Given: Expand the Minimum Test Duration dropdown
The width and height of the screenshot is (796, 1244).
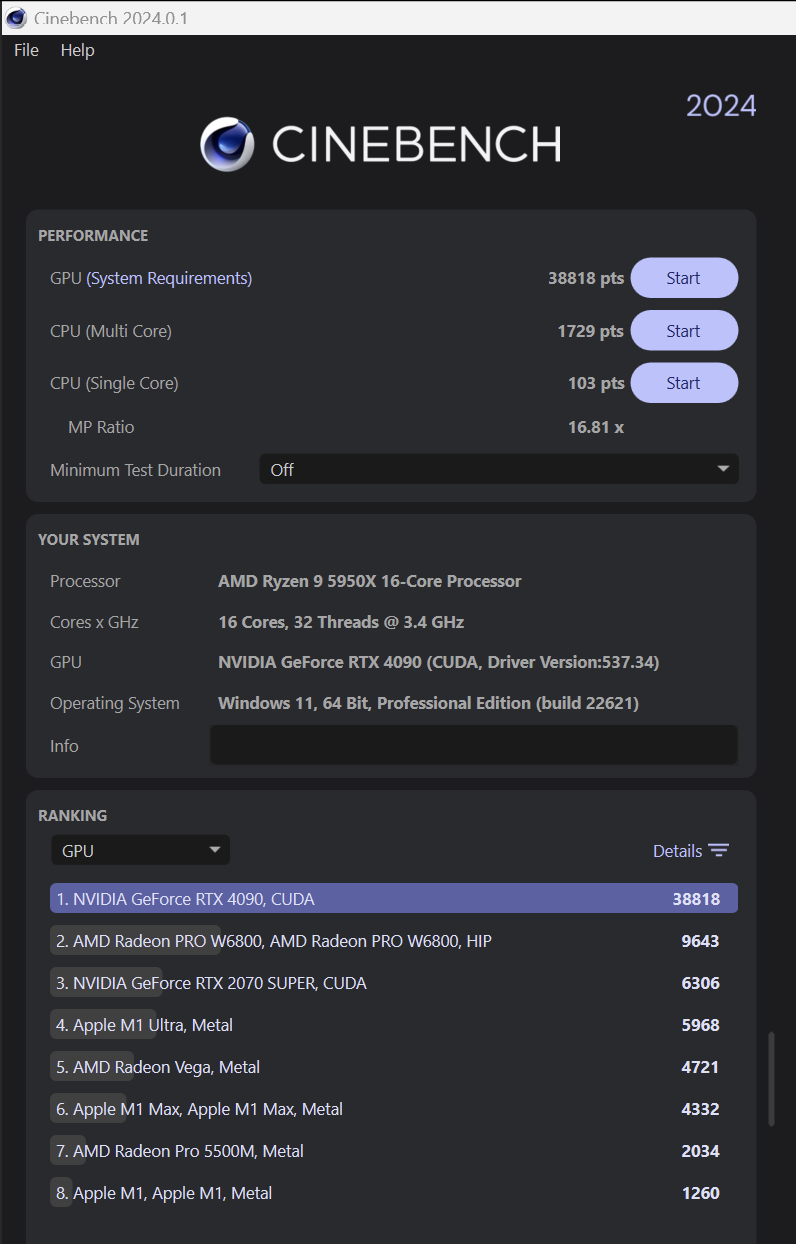Looking at the screenshot, I should coord(498,470).
